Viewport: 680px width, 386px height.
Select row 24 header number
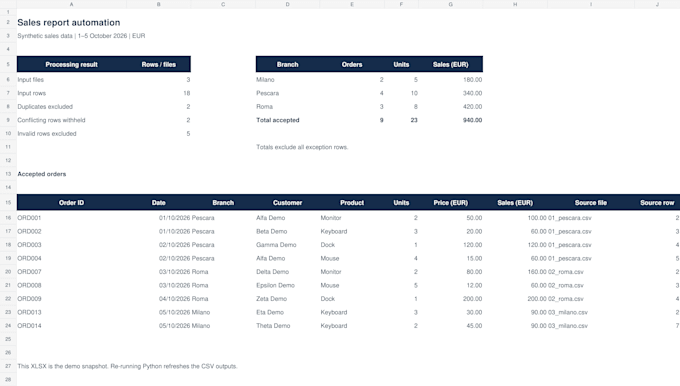8,326
